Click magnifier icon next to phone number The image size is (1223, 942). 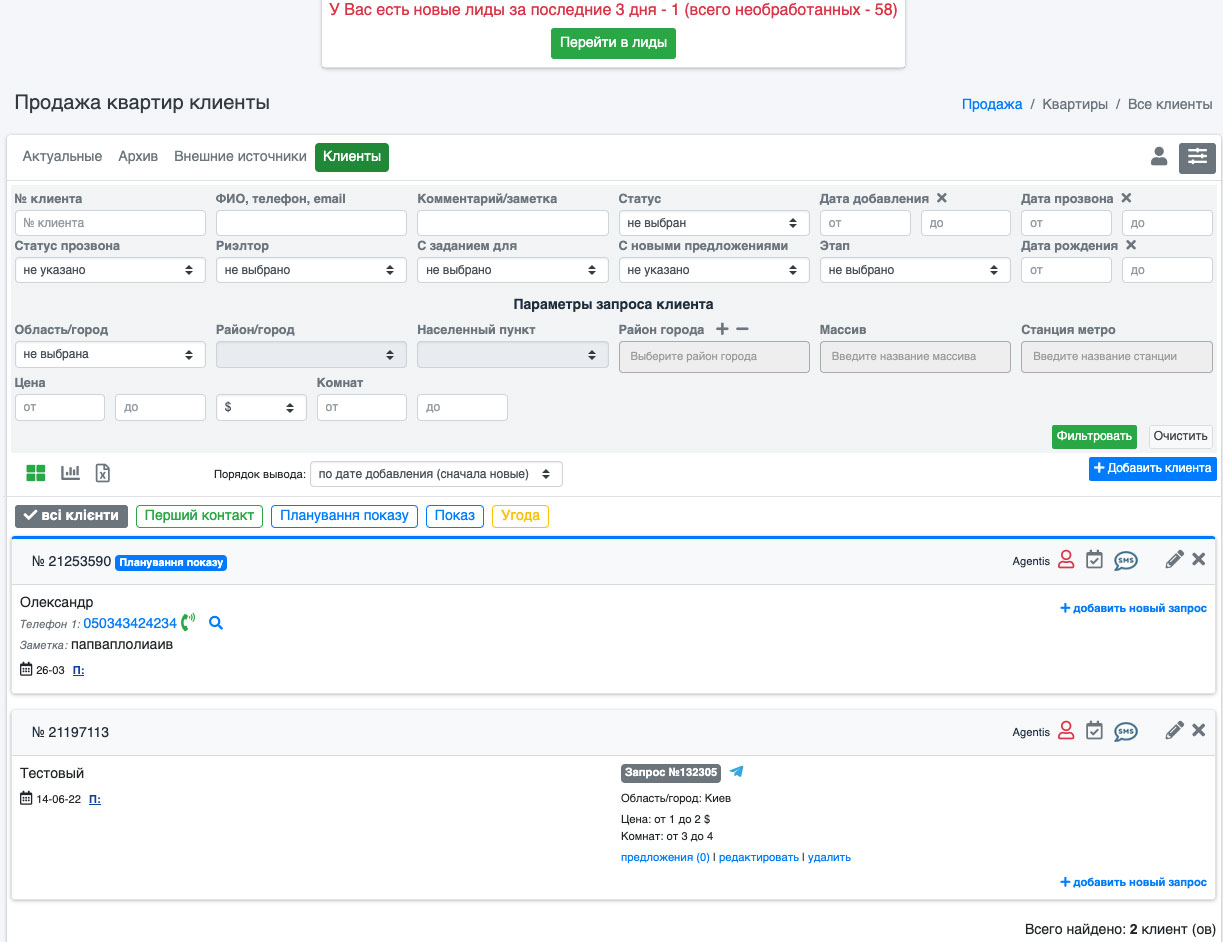pos(216,623)
